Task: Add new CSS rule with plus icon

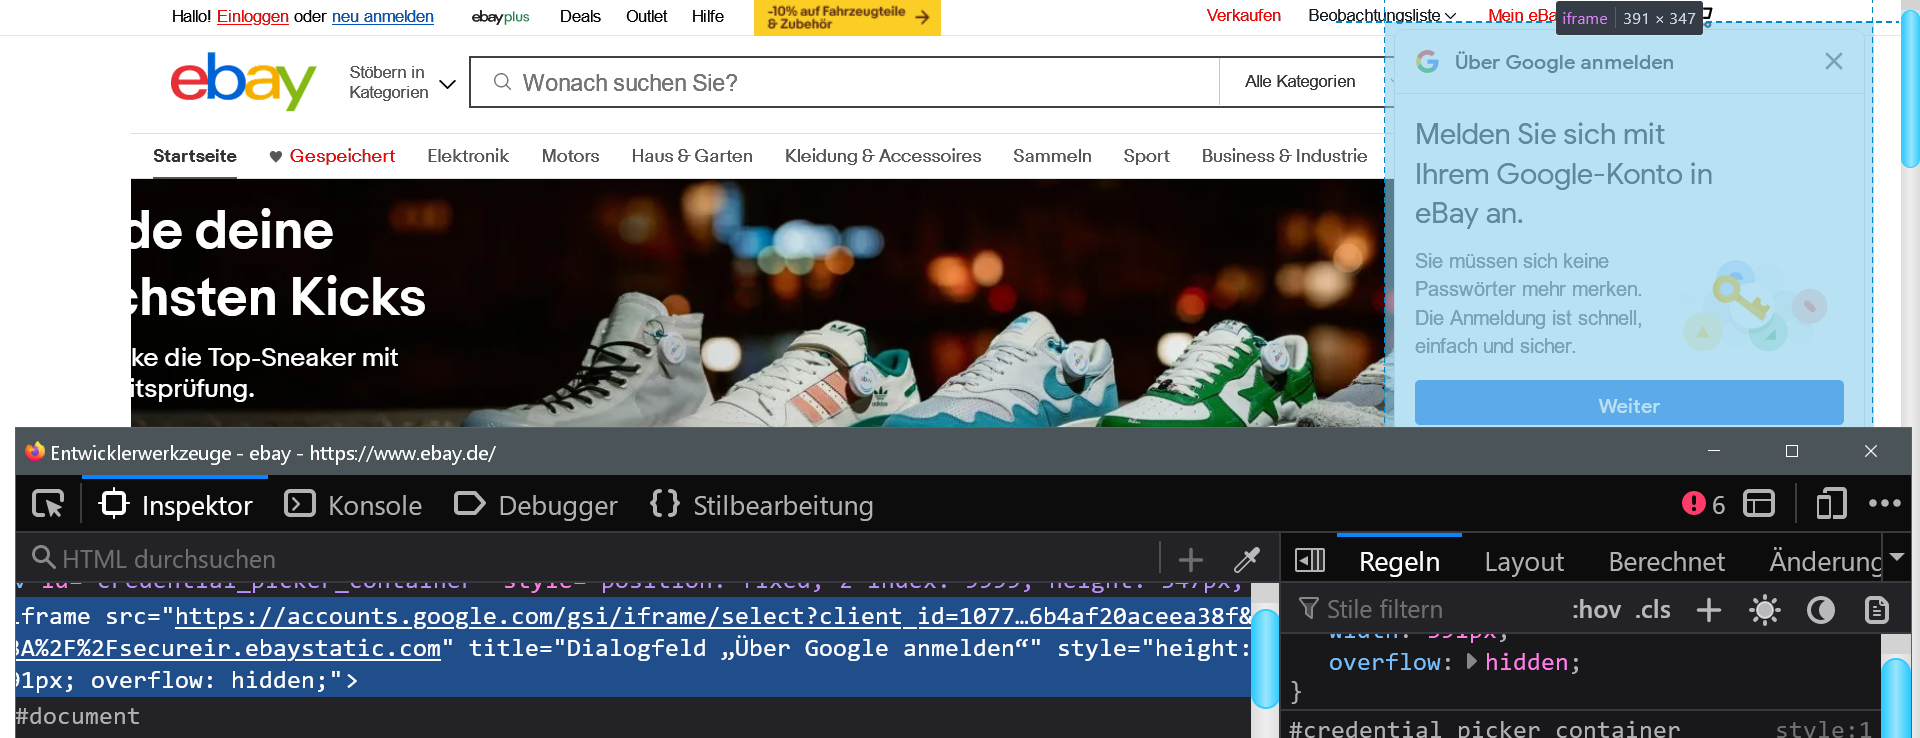Action: pyautogui.click(x=1709, y=610)
